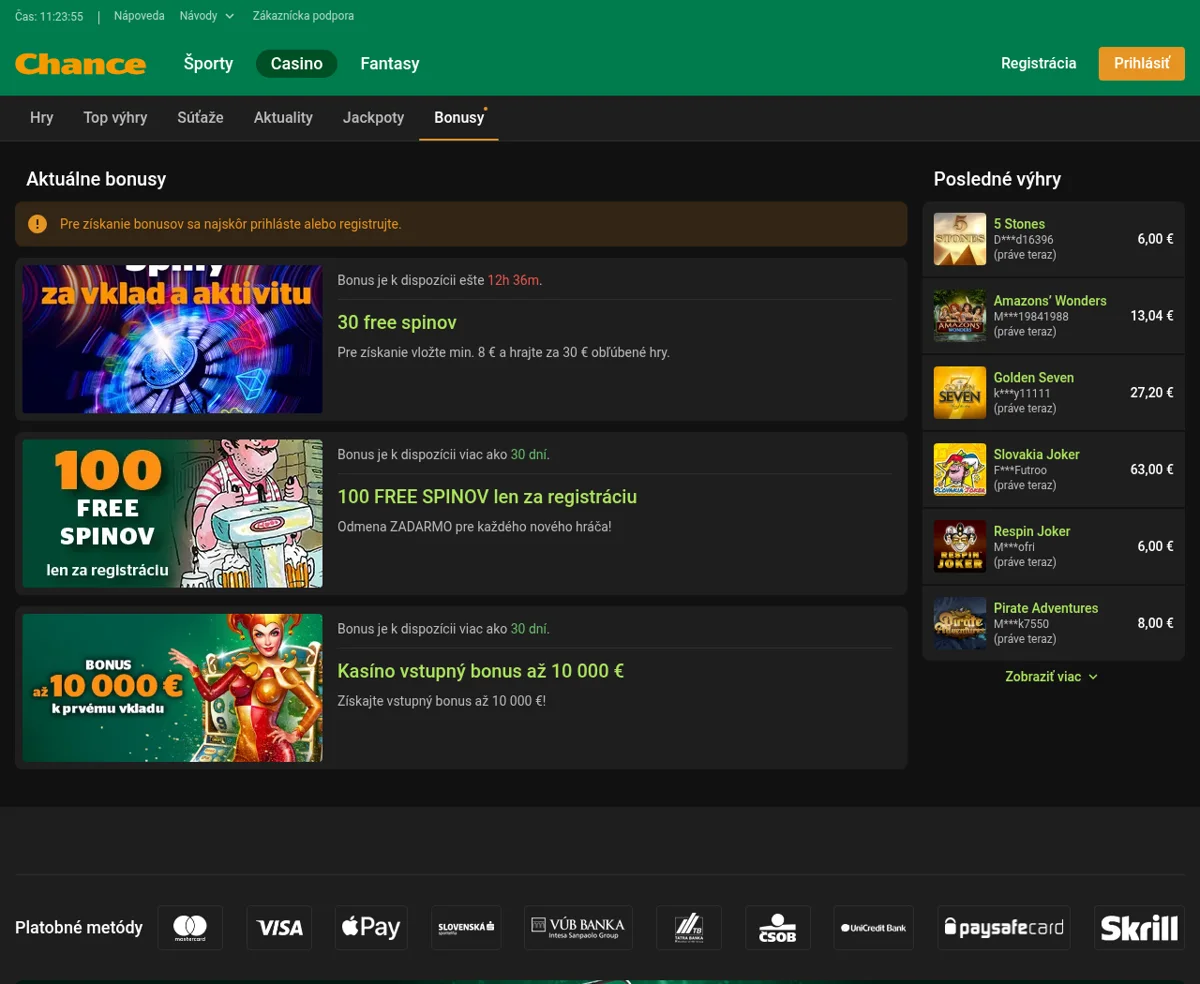Click the Aktuálne bonusy heading

pyautogui.click(x=96, y=180)
